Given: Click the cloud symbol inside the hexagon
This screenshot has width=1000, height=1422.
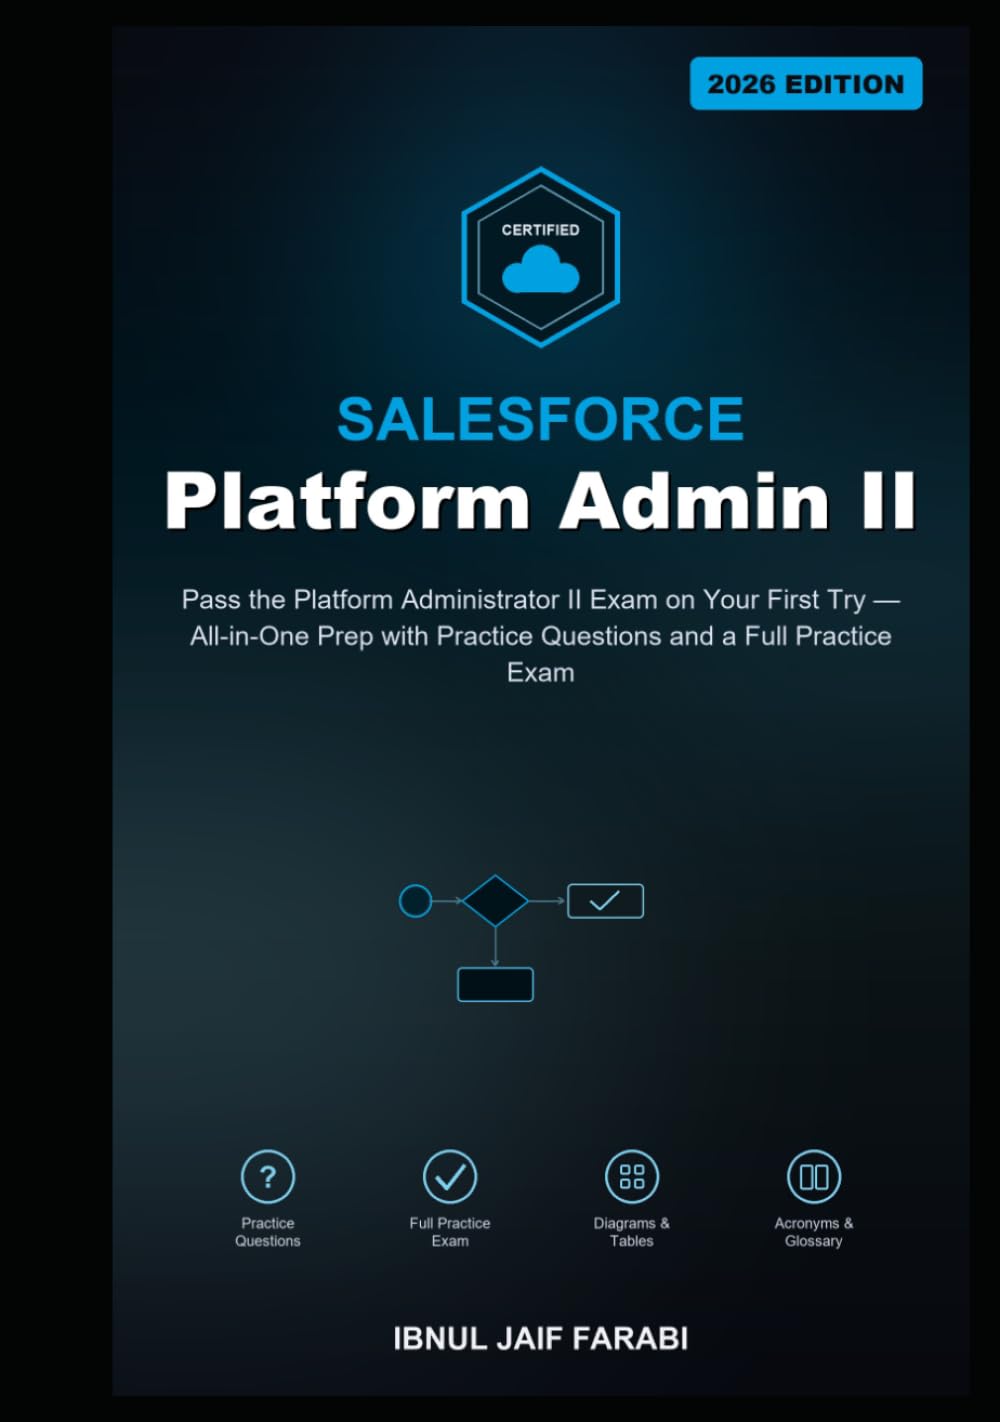Looking at the screenshot, I should click(541, 269).
